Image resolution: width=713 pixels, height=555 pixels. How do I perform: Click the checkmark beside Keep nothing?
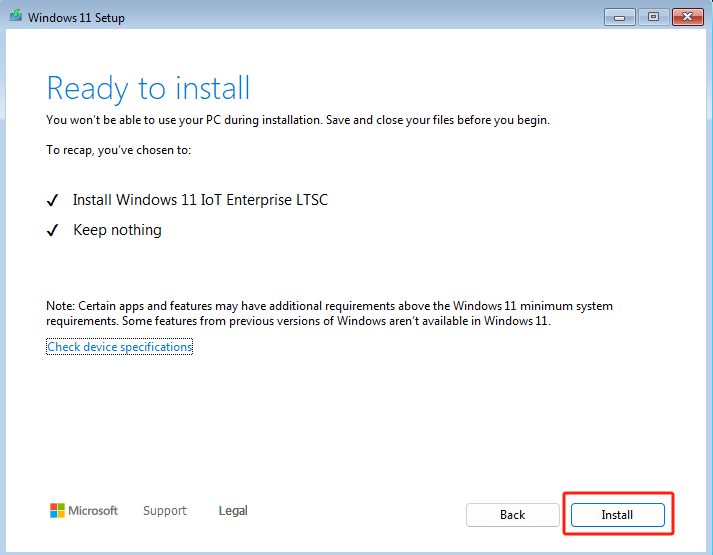[52, 230]
